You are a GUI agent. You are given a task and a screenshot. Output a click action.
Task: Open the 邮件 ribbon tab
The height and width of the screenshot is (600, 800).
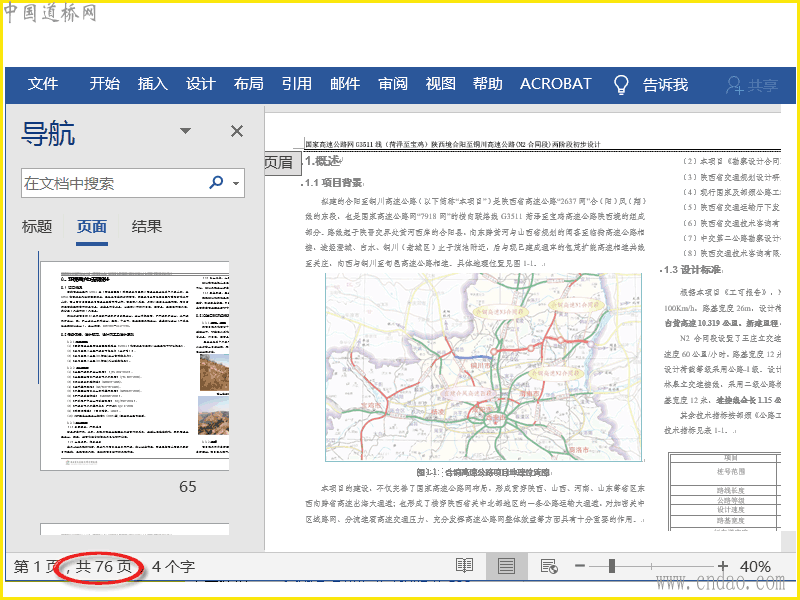click(345, 84)
